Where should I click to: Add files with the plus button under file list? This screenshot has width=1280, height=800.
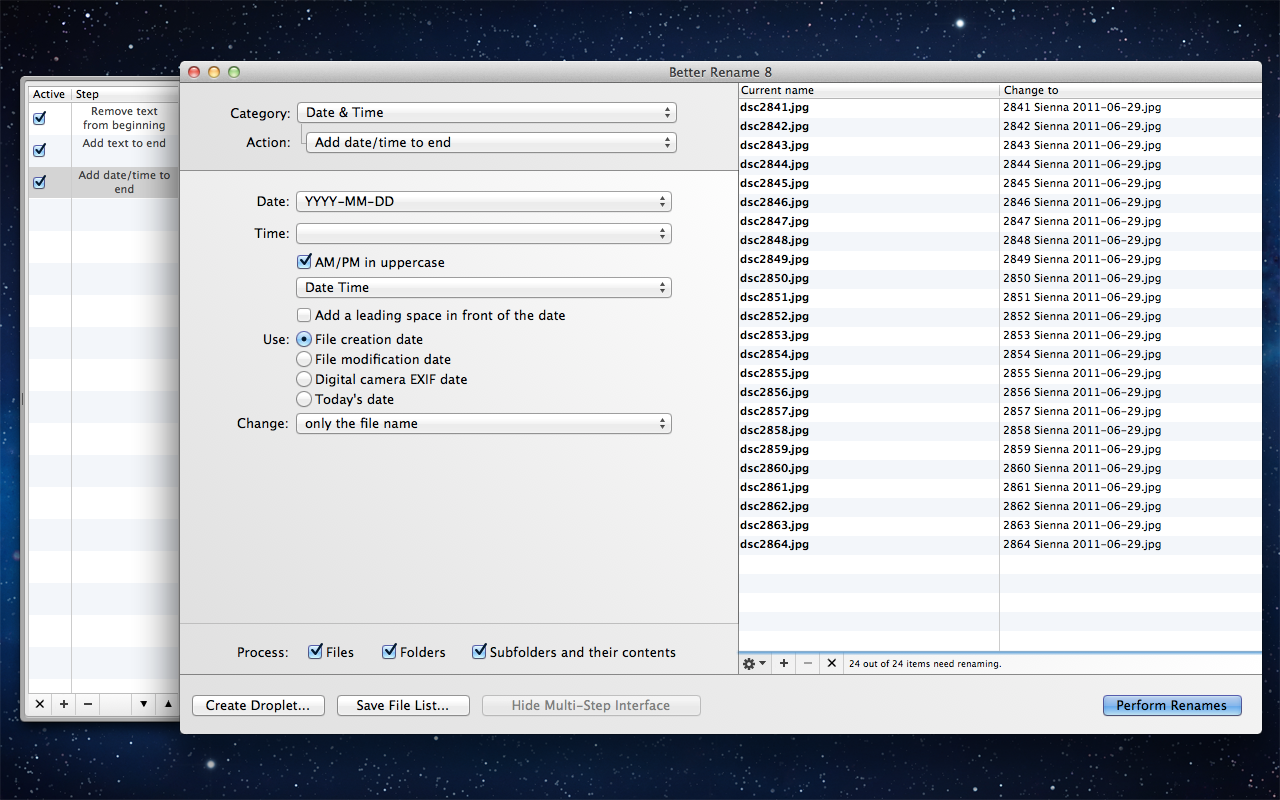pos(784,663)
